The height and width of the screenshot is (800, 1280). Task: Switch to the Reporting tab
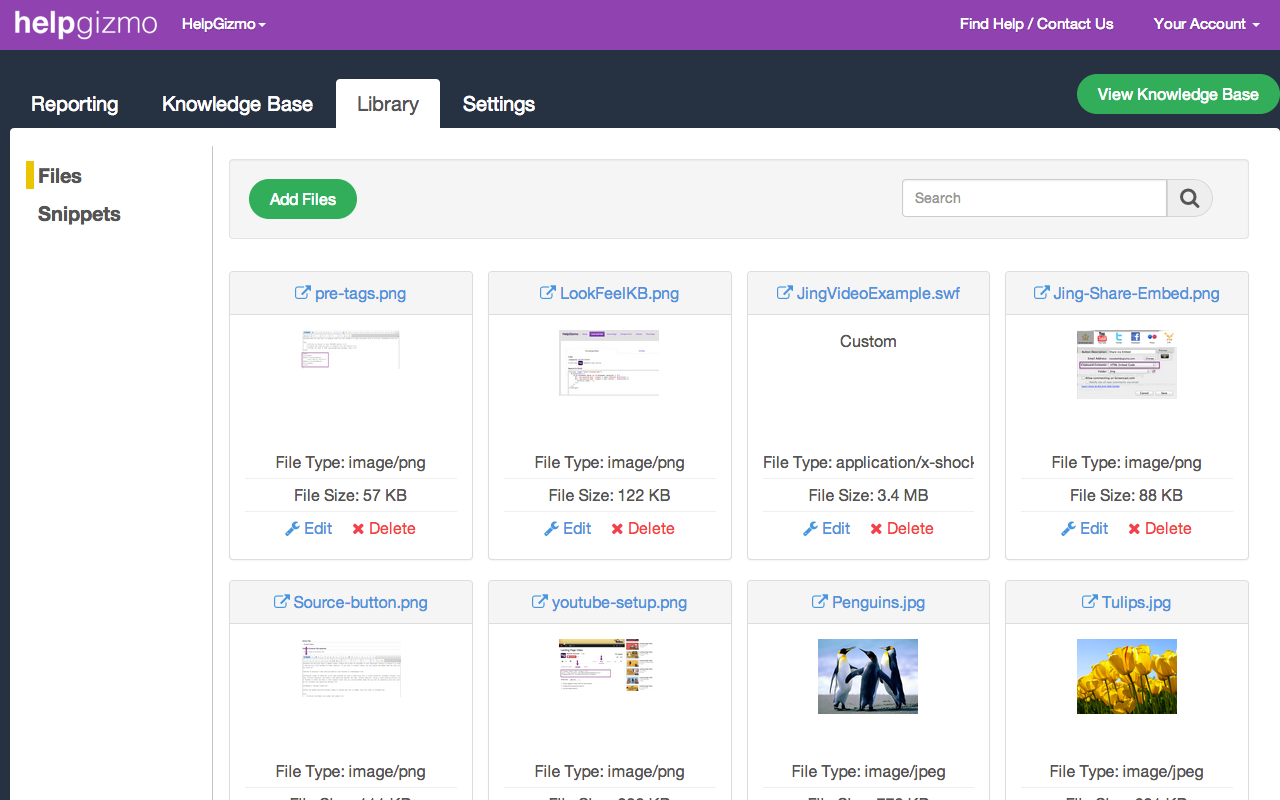click(75, 104)
